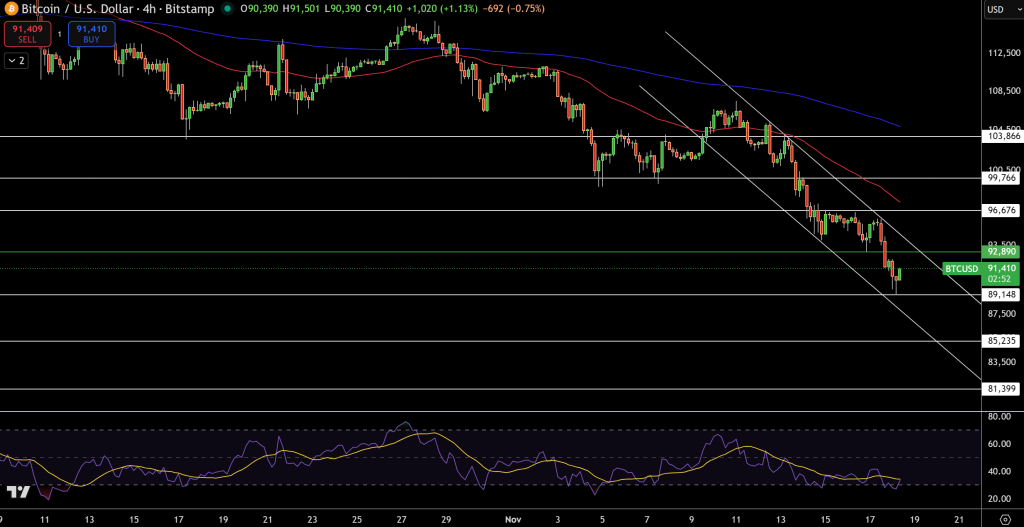Click the RSI scale value 60.00
Image resolution: width=1024 pixels, height=527 pixels.
1000,444
